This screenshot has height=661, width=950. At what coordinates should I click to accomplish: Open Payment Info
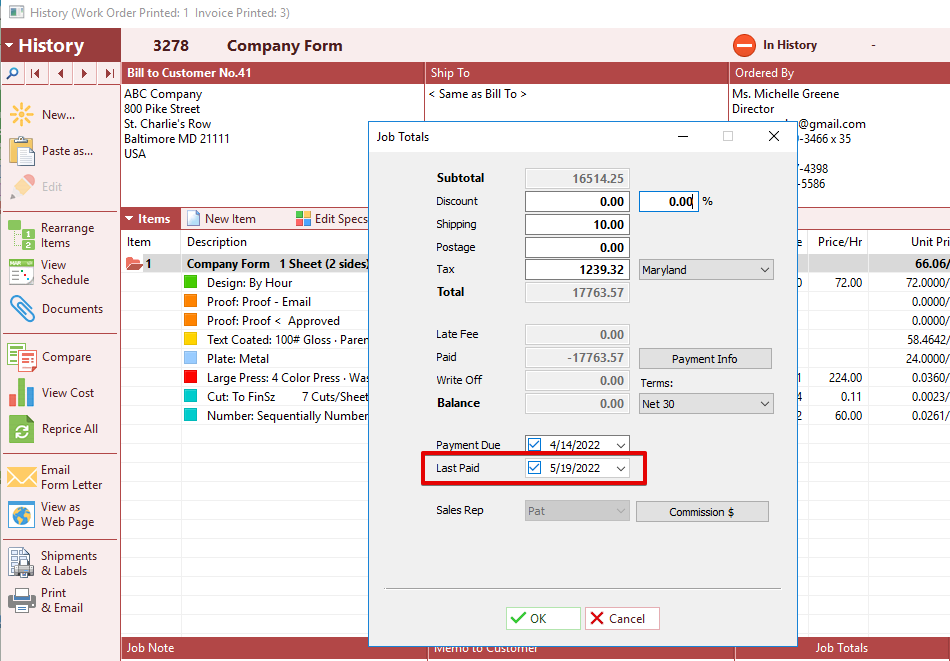pyautogui.click(x=705, y=359)
